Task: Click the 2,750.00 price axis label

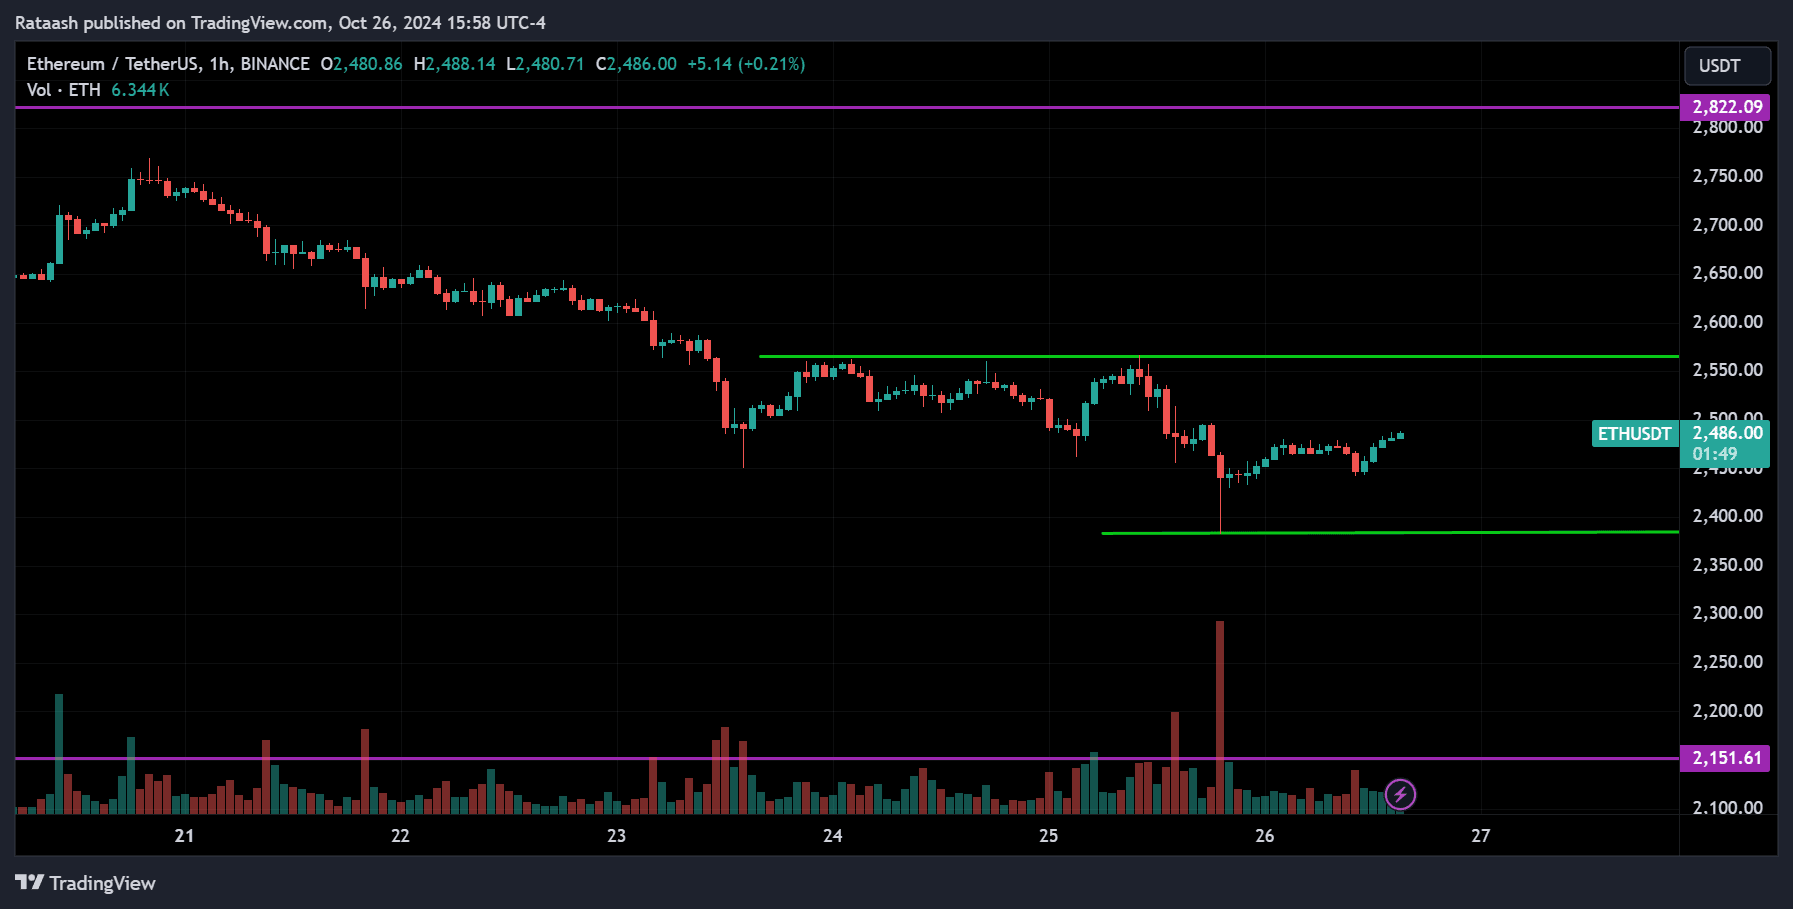Action: click(x=1727, y=176)
